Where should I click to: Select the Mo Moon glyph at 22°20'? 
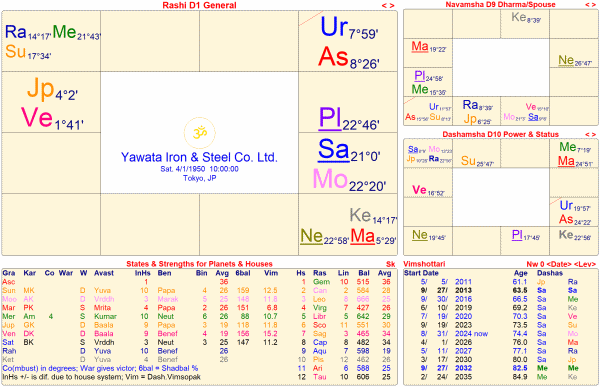click(330, 178)
